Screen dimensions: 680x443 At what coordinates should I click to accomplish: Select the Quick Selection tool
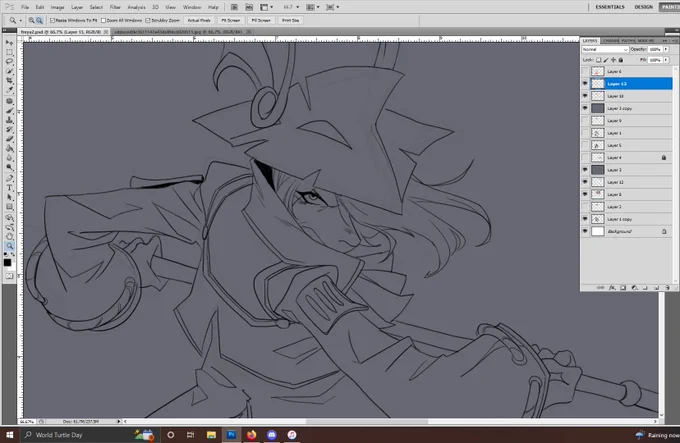(x=9, y=71)
